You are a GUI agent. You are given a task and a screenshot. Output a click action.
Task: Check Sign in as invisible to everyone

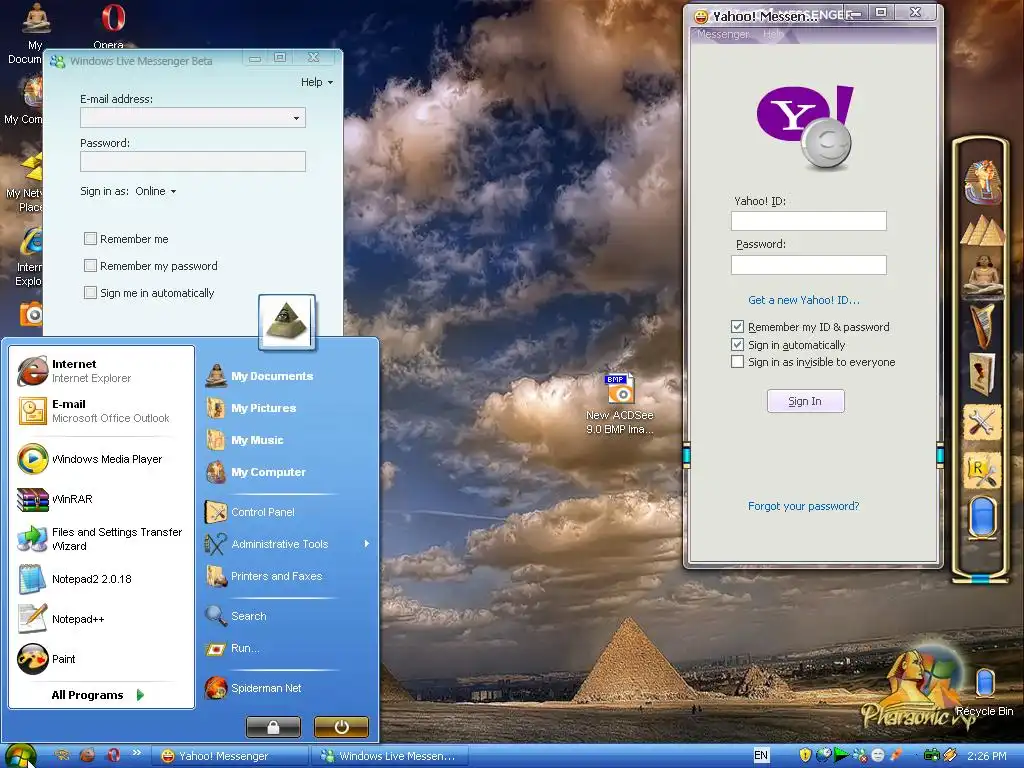coord(737,362)
